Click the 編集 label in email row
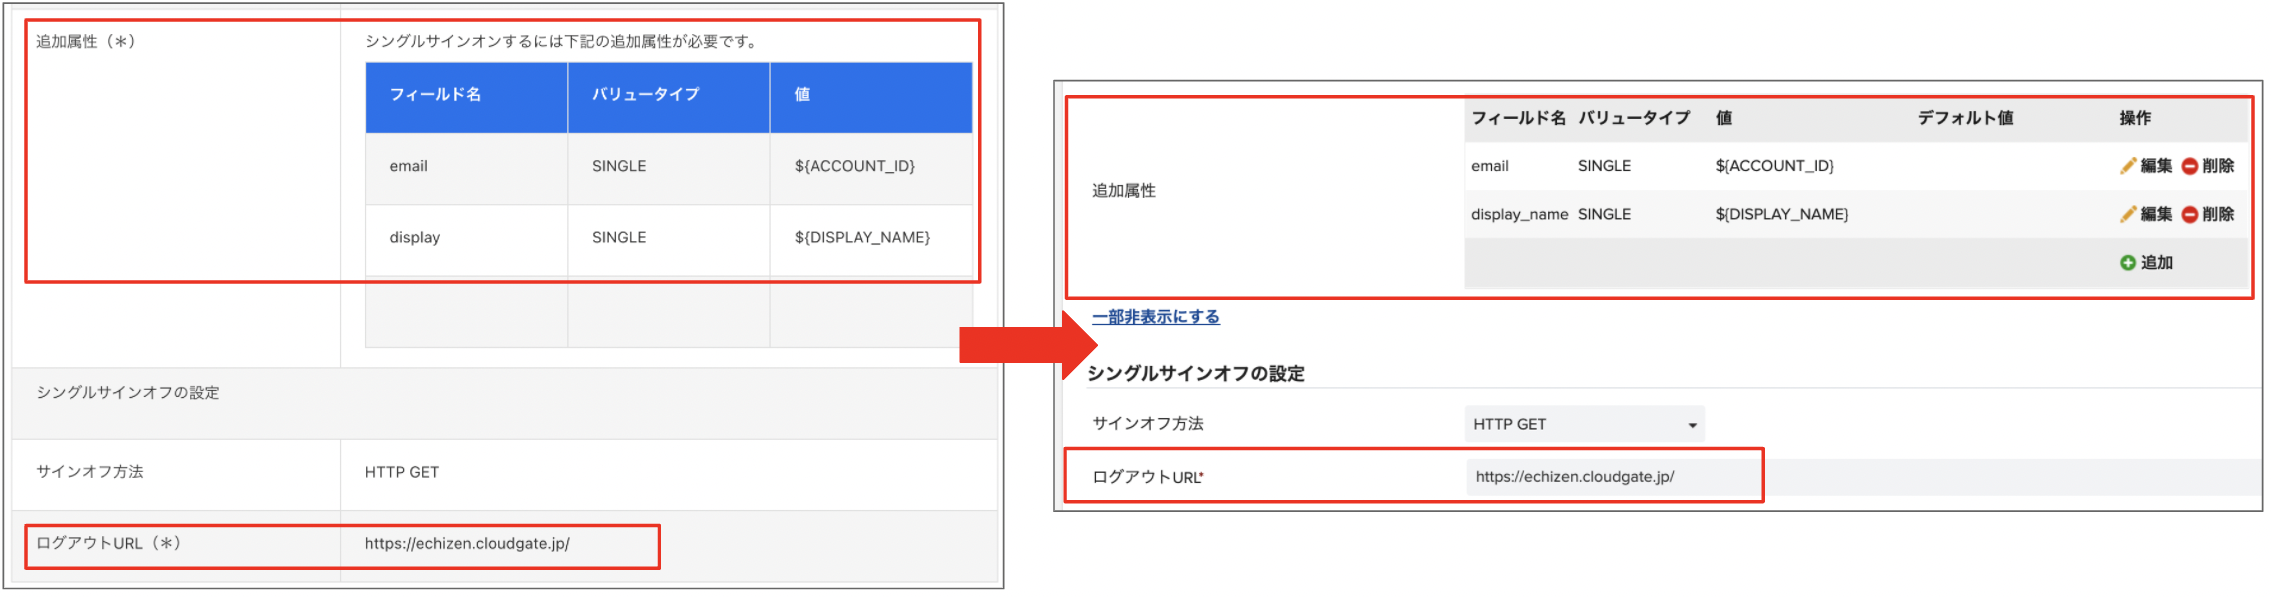 pyautogui.click(x=2156, y=166)
